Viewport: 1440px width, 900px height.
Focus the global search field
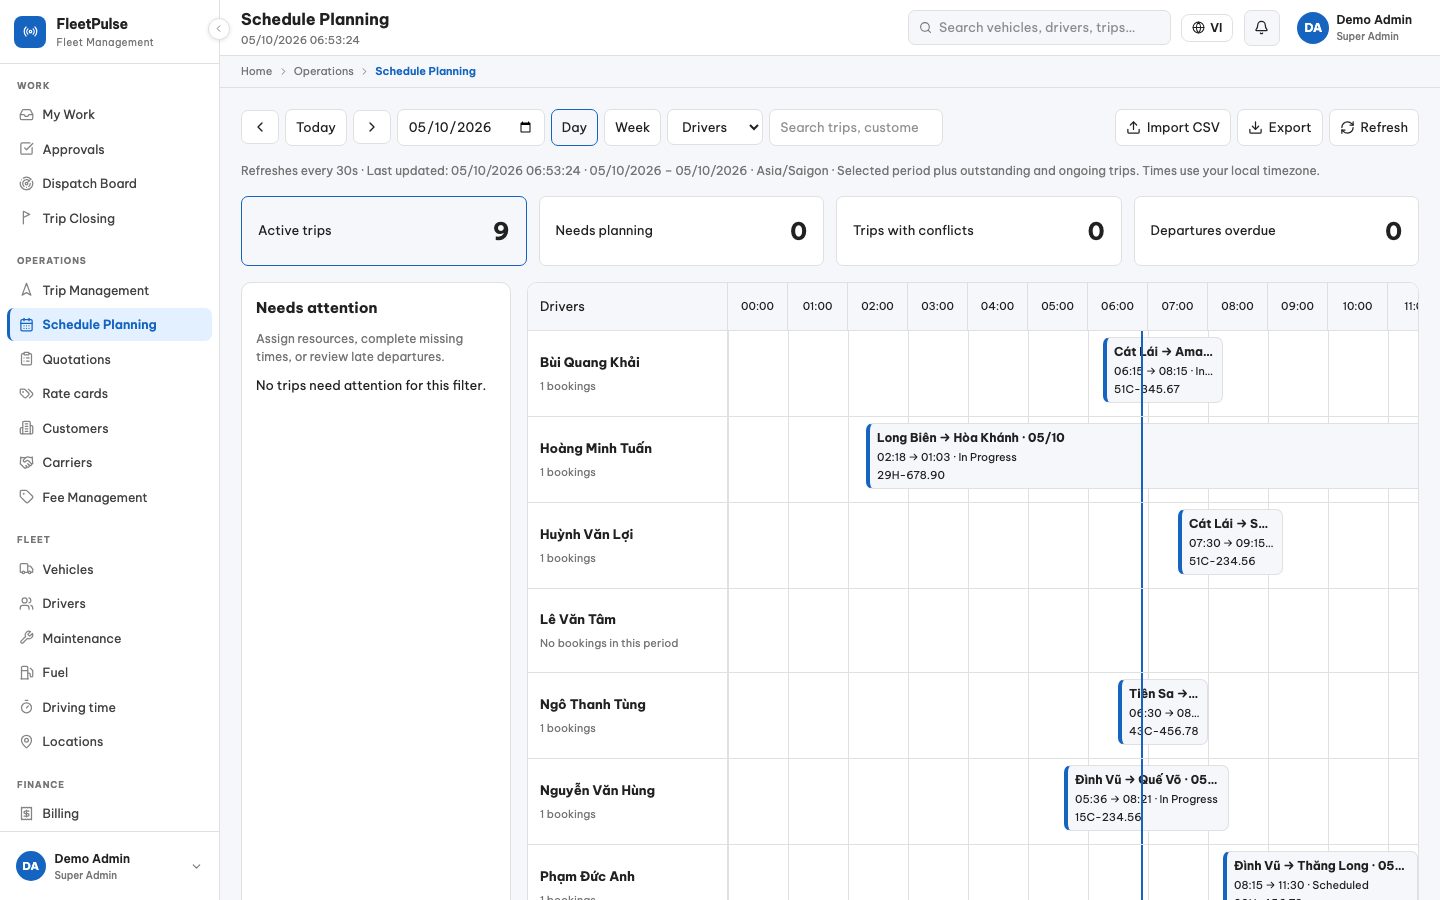1039,28
